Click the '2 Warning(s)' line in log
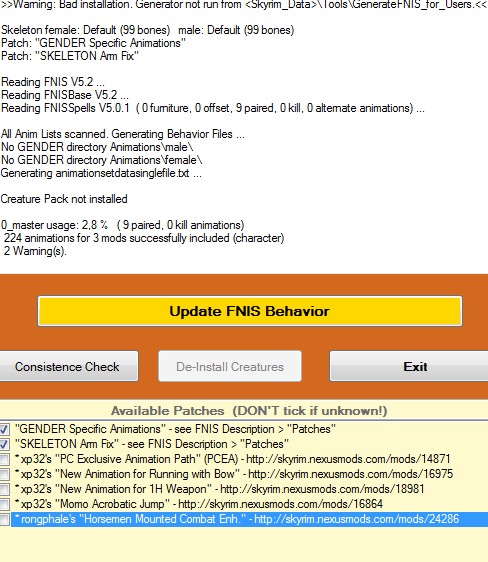Image resolution: width=488 pixels, height=562 pixels. coord(35,251)
